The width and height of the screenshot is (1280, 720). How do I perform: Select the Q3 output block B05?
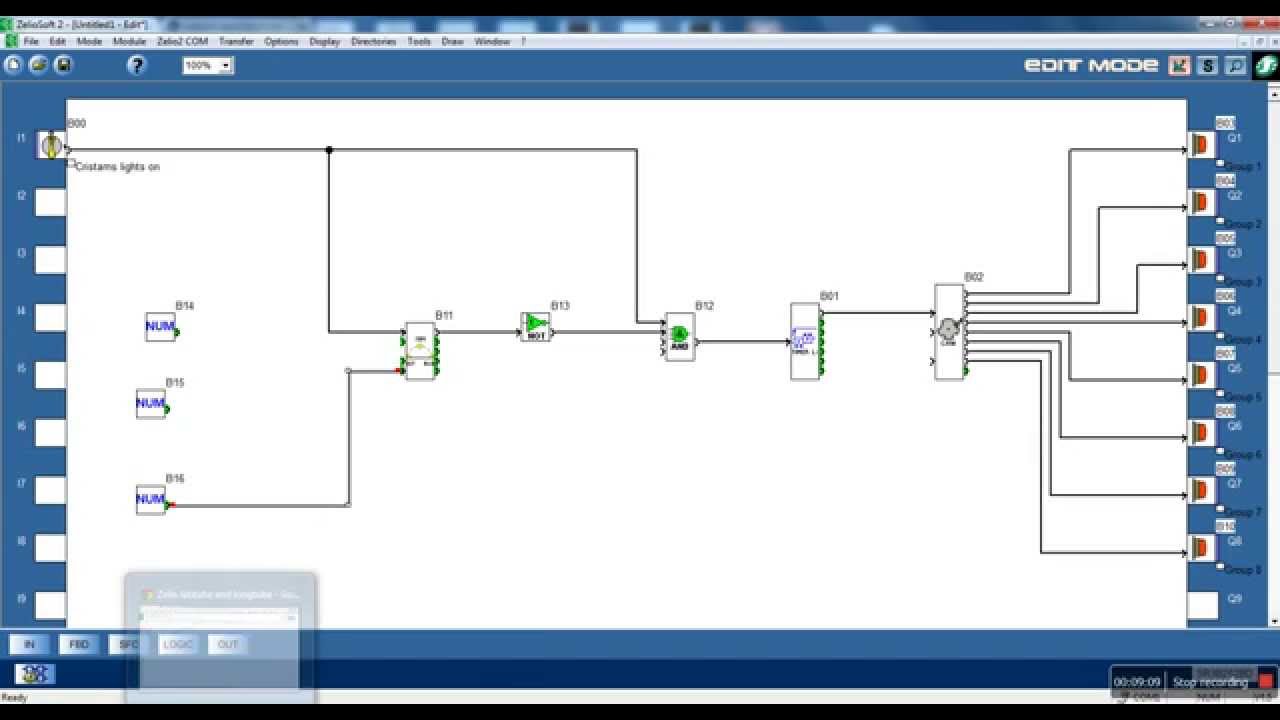[x=1201, y=260]
